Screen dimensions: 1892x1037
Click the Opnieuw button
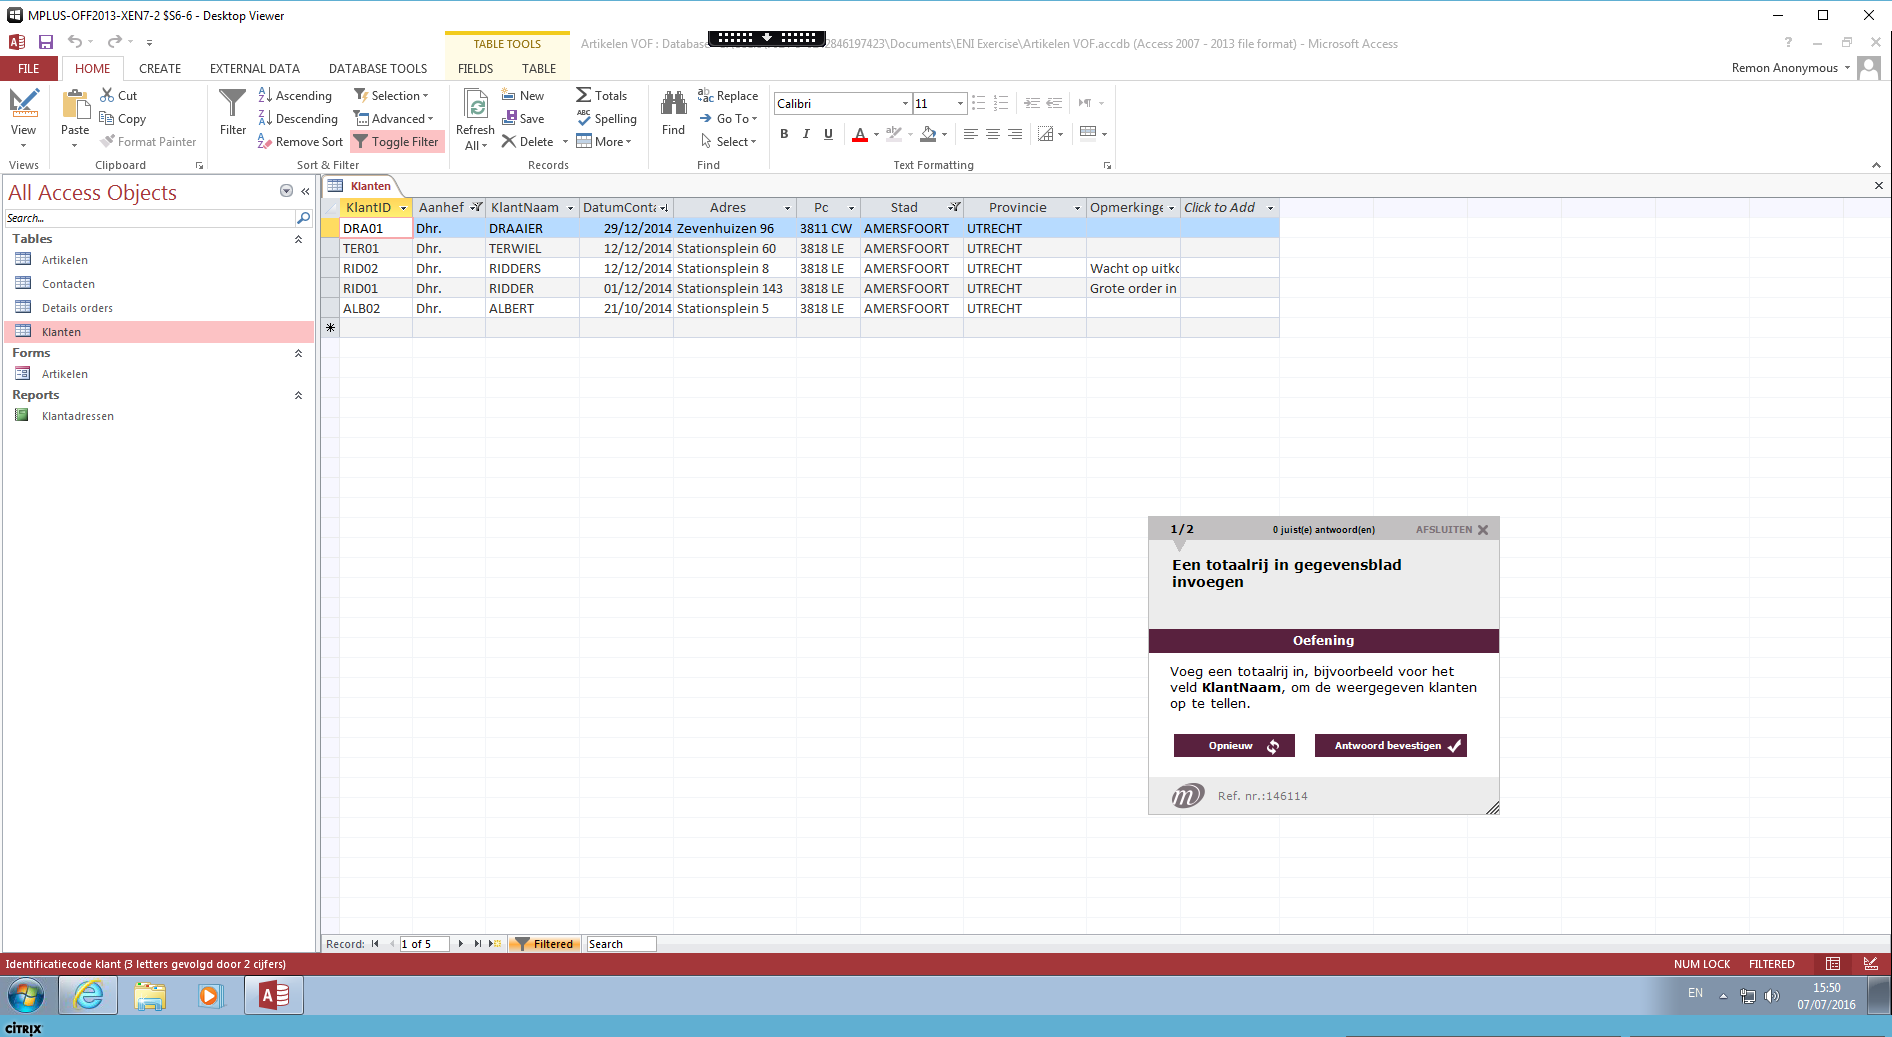pos(1233,746)
